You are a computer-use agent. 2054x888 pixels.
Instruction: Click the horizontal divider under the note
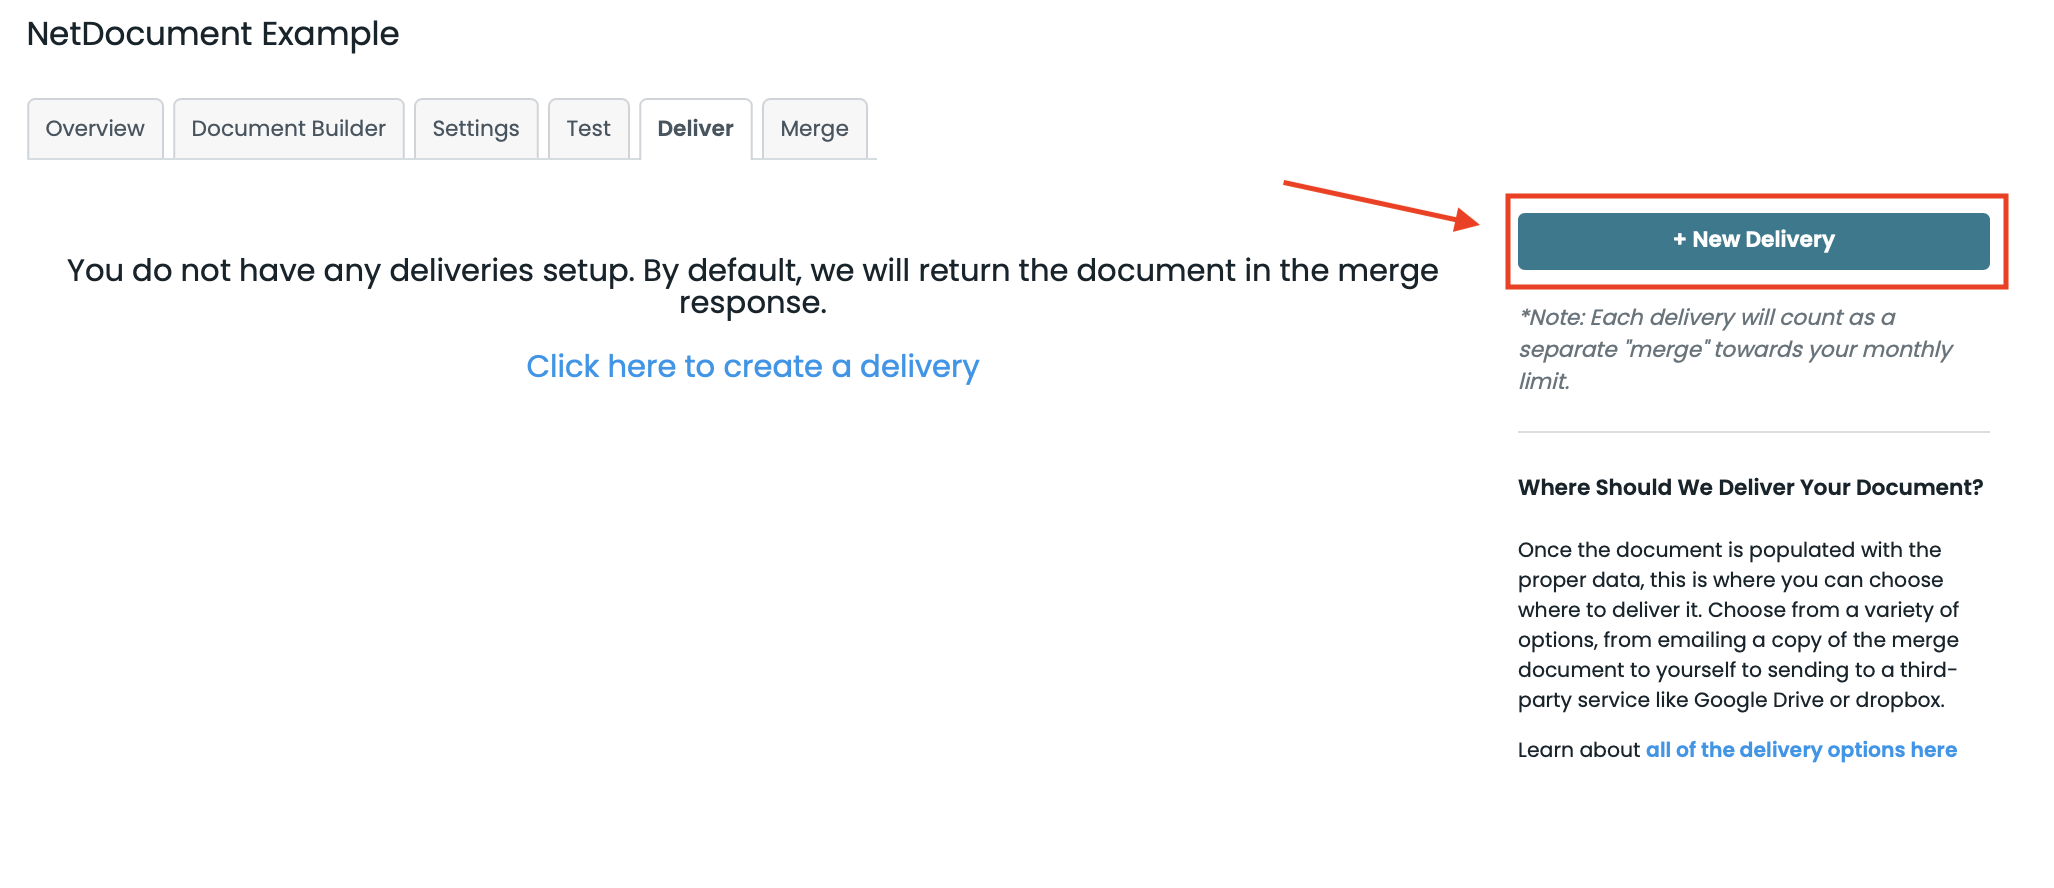click(x=1753, y=432)
